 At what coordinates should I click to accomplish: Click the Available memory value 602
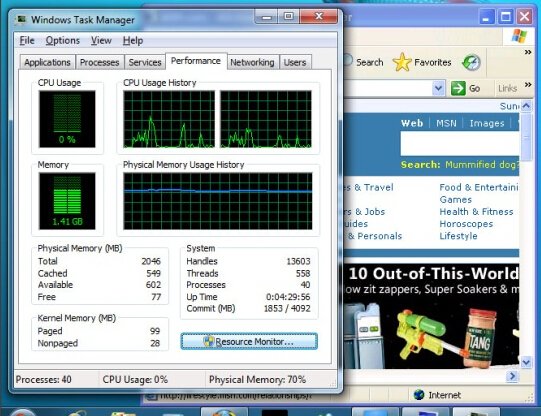coord(154,285)
